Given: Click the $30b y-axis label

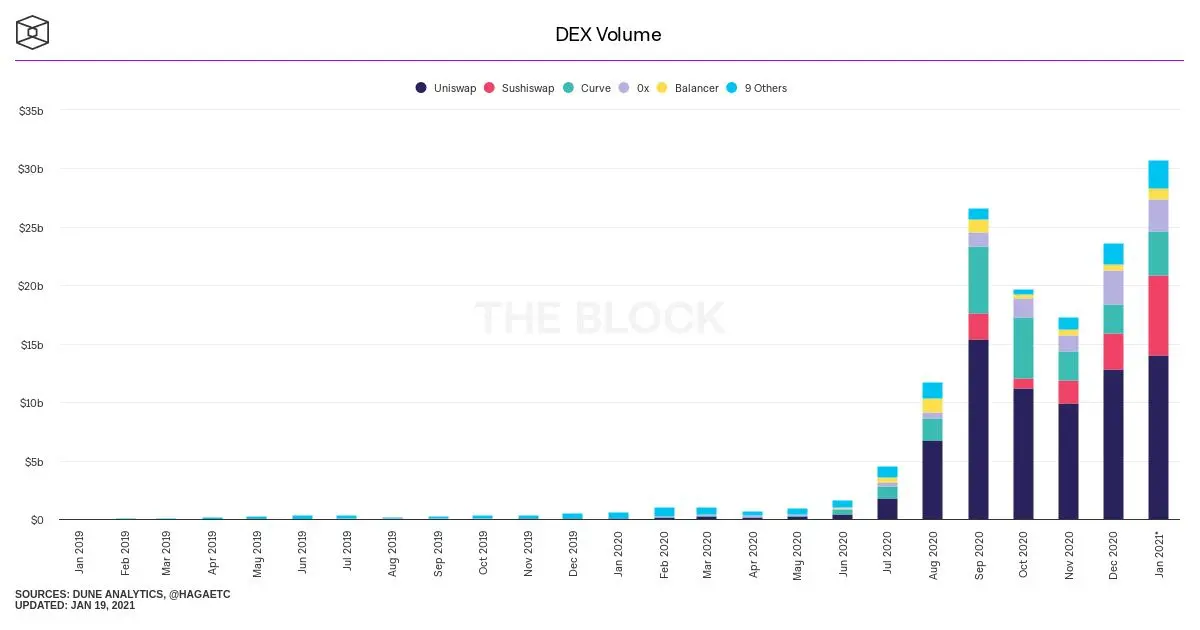Looking at the screenshot, I should tap(31, 169).
